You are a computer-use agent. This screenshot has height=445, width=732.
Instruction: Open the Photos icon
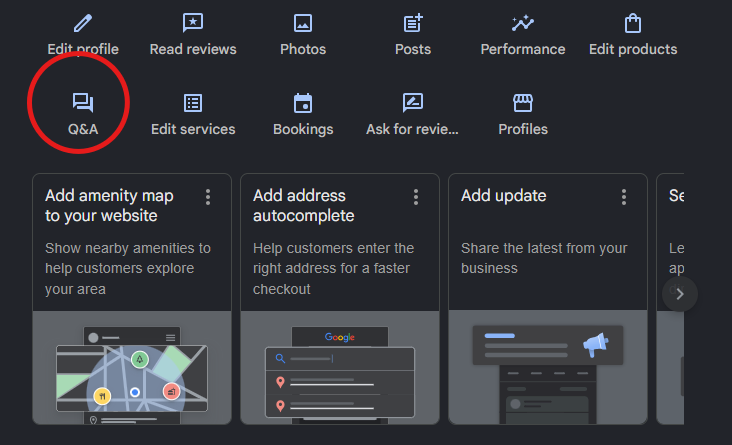click(303, 23)
